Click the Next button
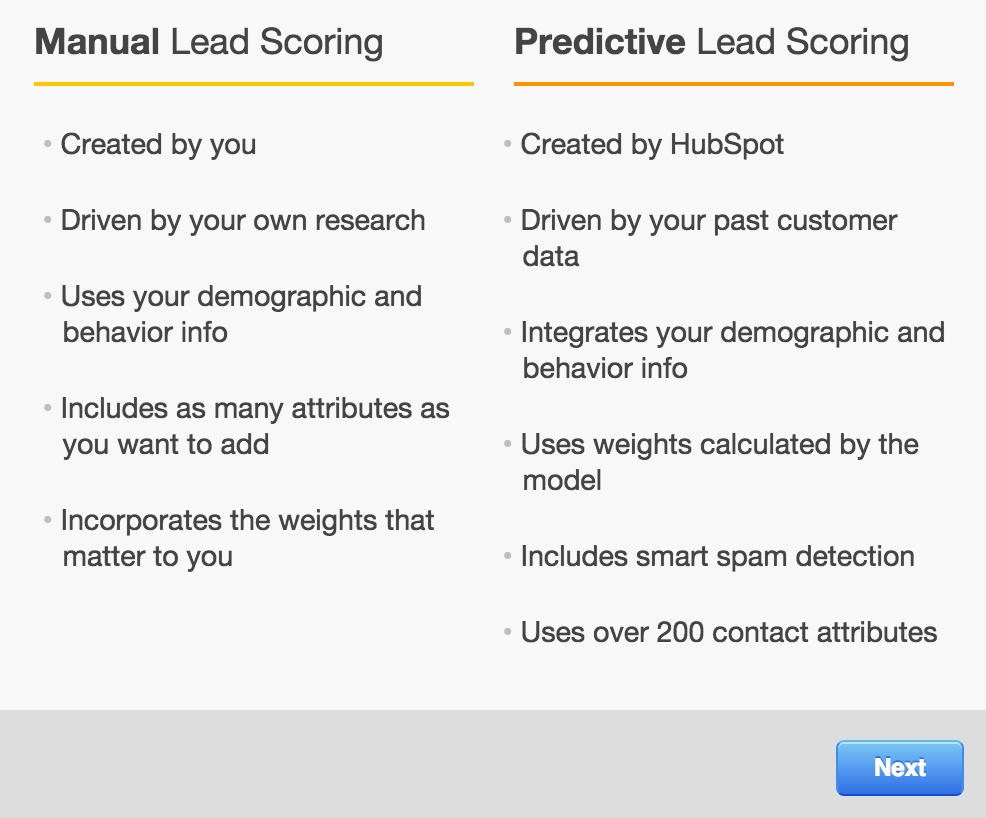This screenshot has width=986, height=818. pyautogui.click(x=899, y=767)
